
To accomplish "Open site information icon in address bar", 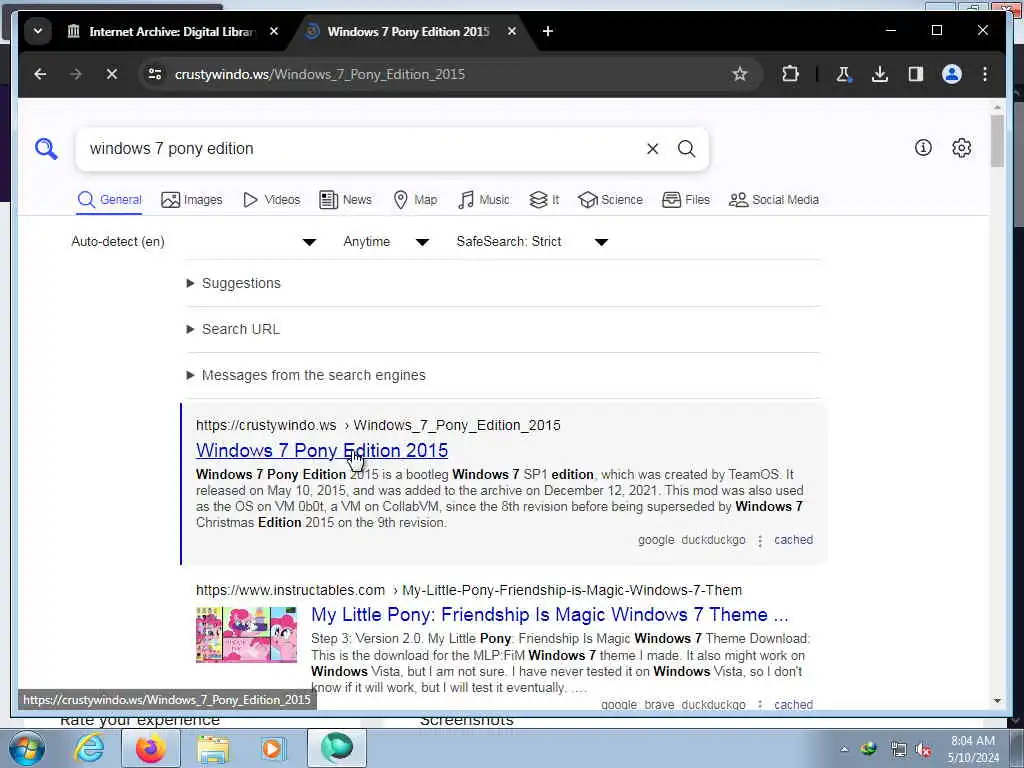I will tap(155, 74).
